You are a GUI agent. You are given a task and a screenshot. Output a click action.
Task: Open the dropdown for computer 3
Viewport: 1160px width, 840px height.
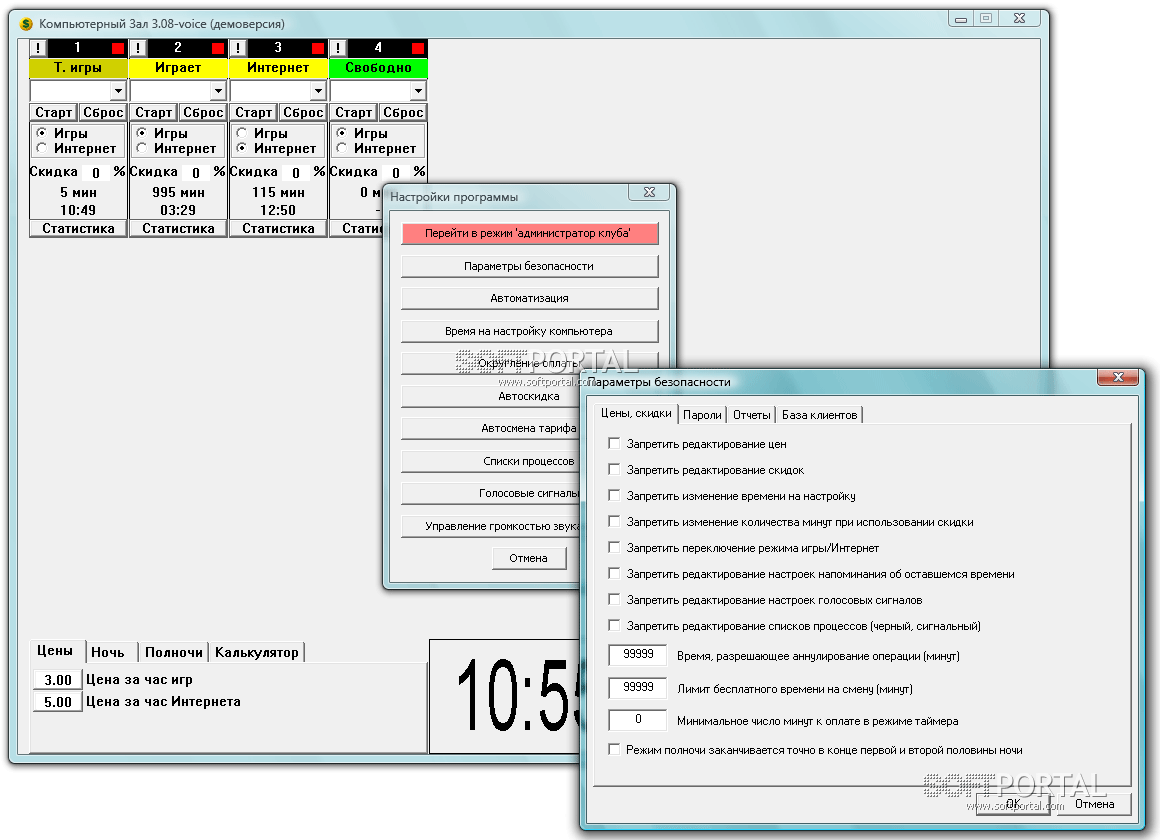[x=318, y=91]
